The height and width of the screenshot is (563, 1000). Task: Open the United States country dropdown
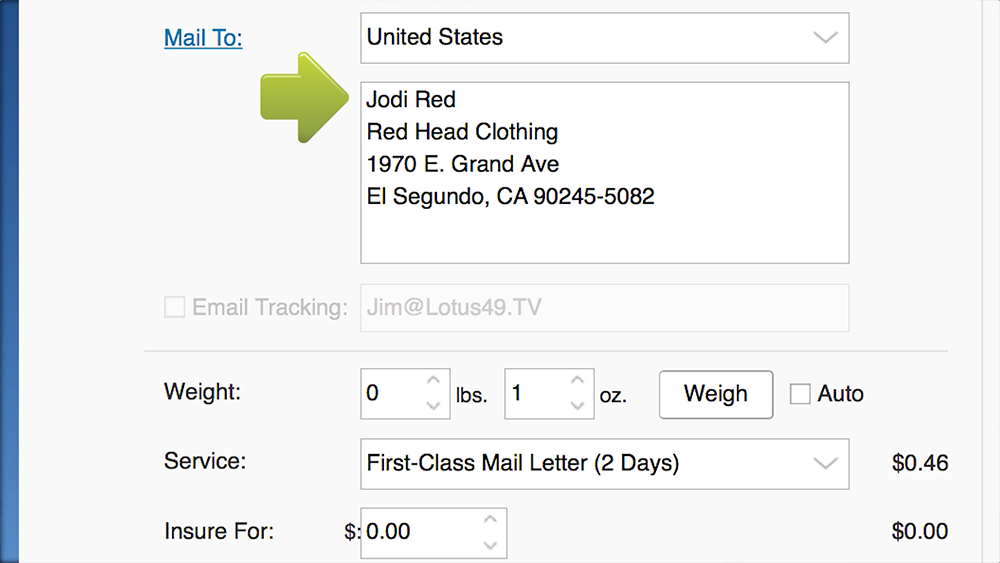pyautogui.click(x=604, y=38)
